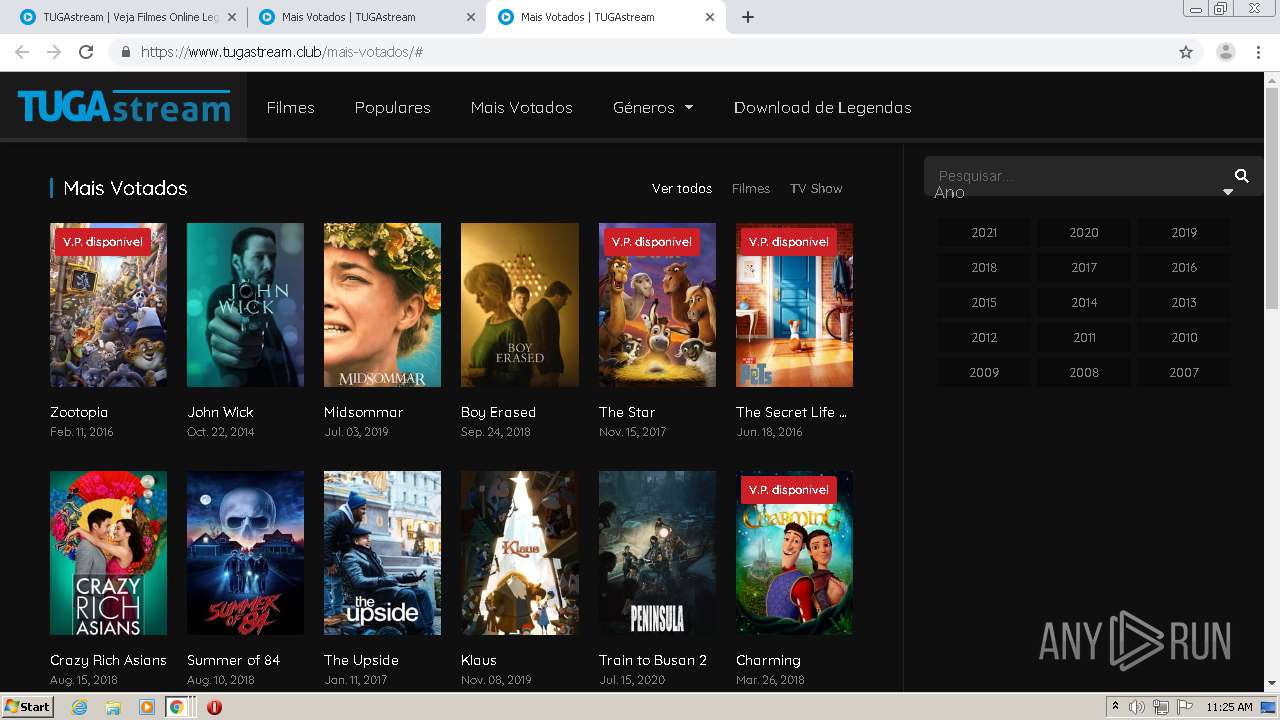
Task: Click Action Center flag icon
Action: (1184, 707)
